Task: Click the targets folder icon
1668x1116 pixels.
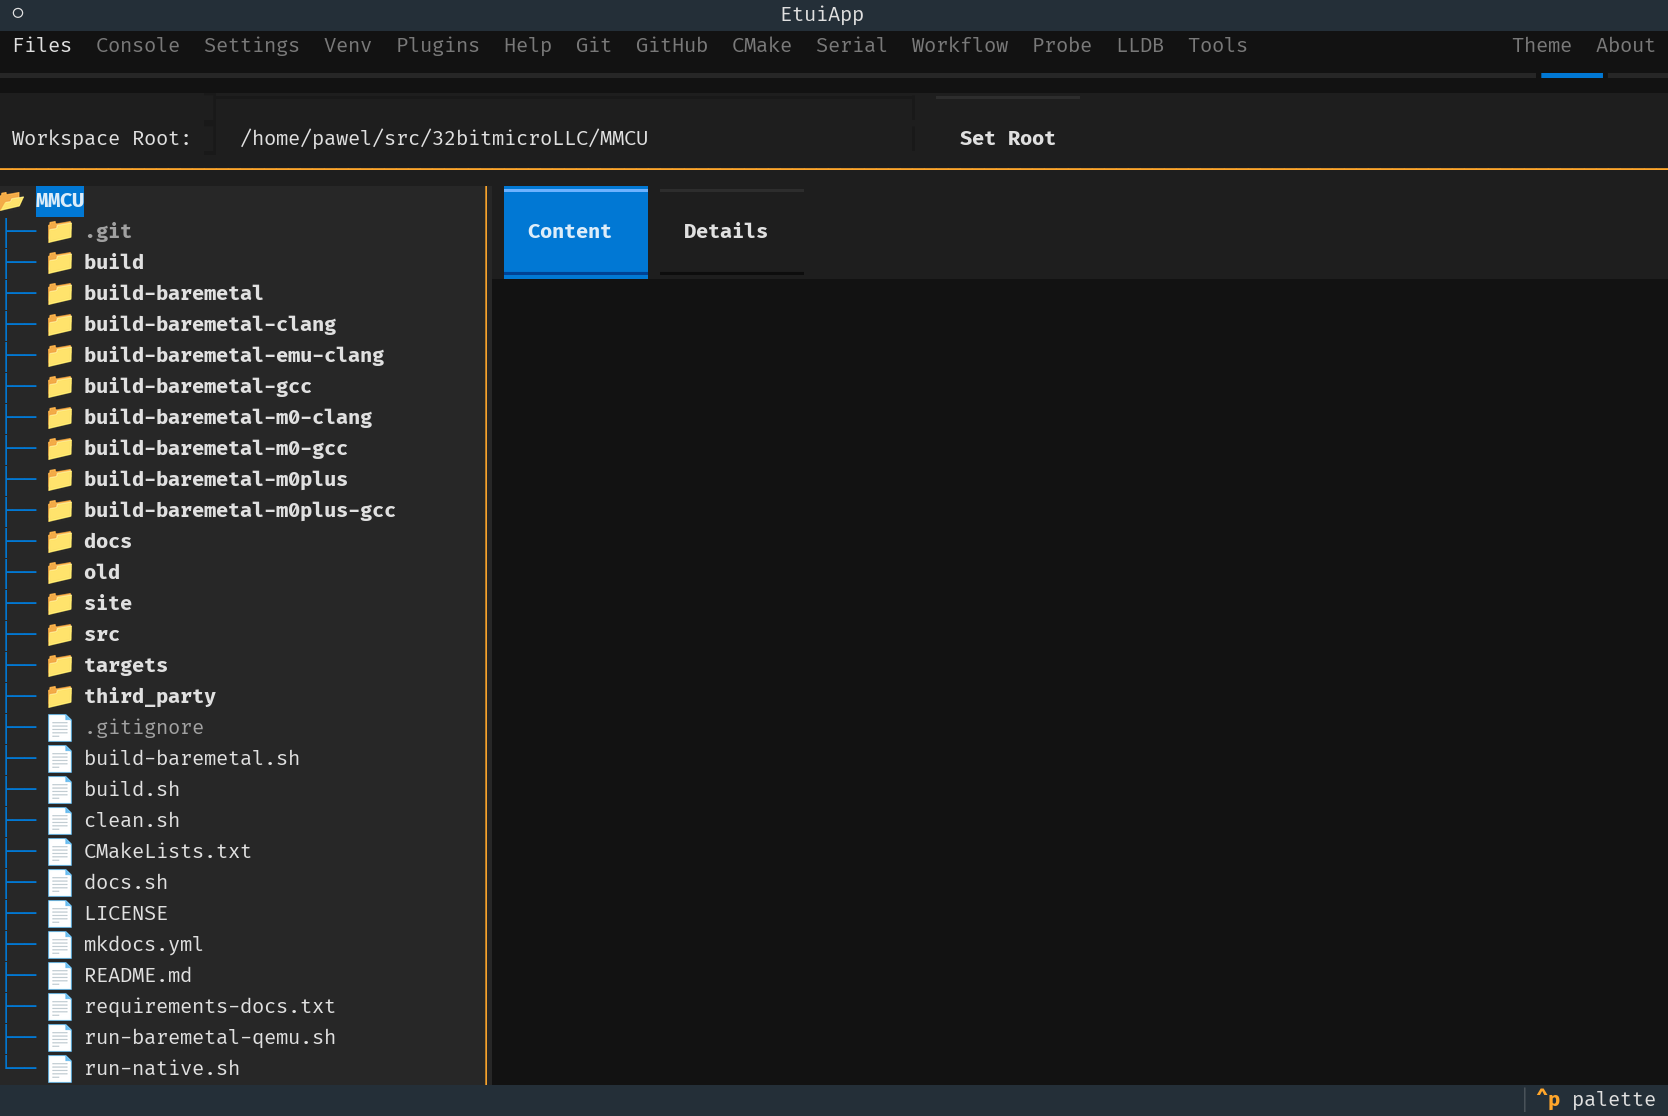Action: click(60, 665)
